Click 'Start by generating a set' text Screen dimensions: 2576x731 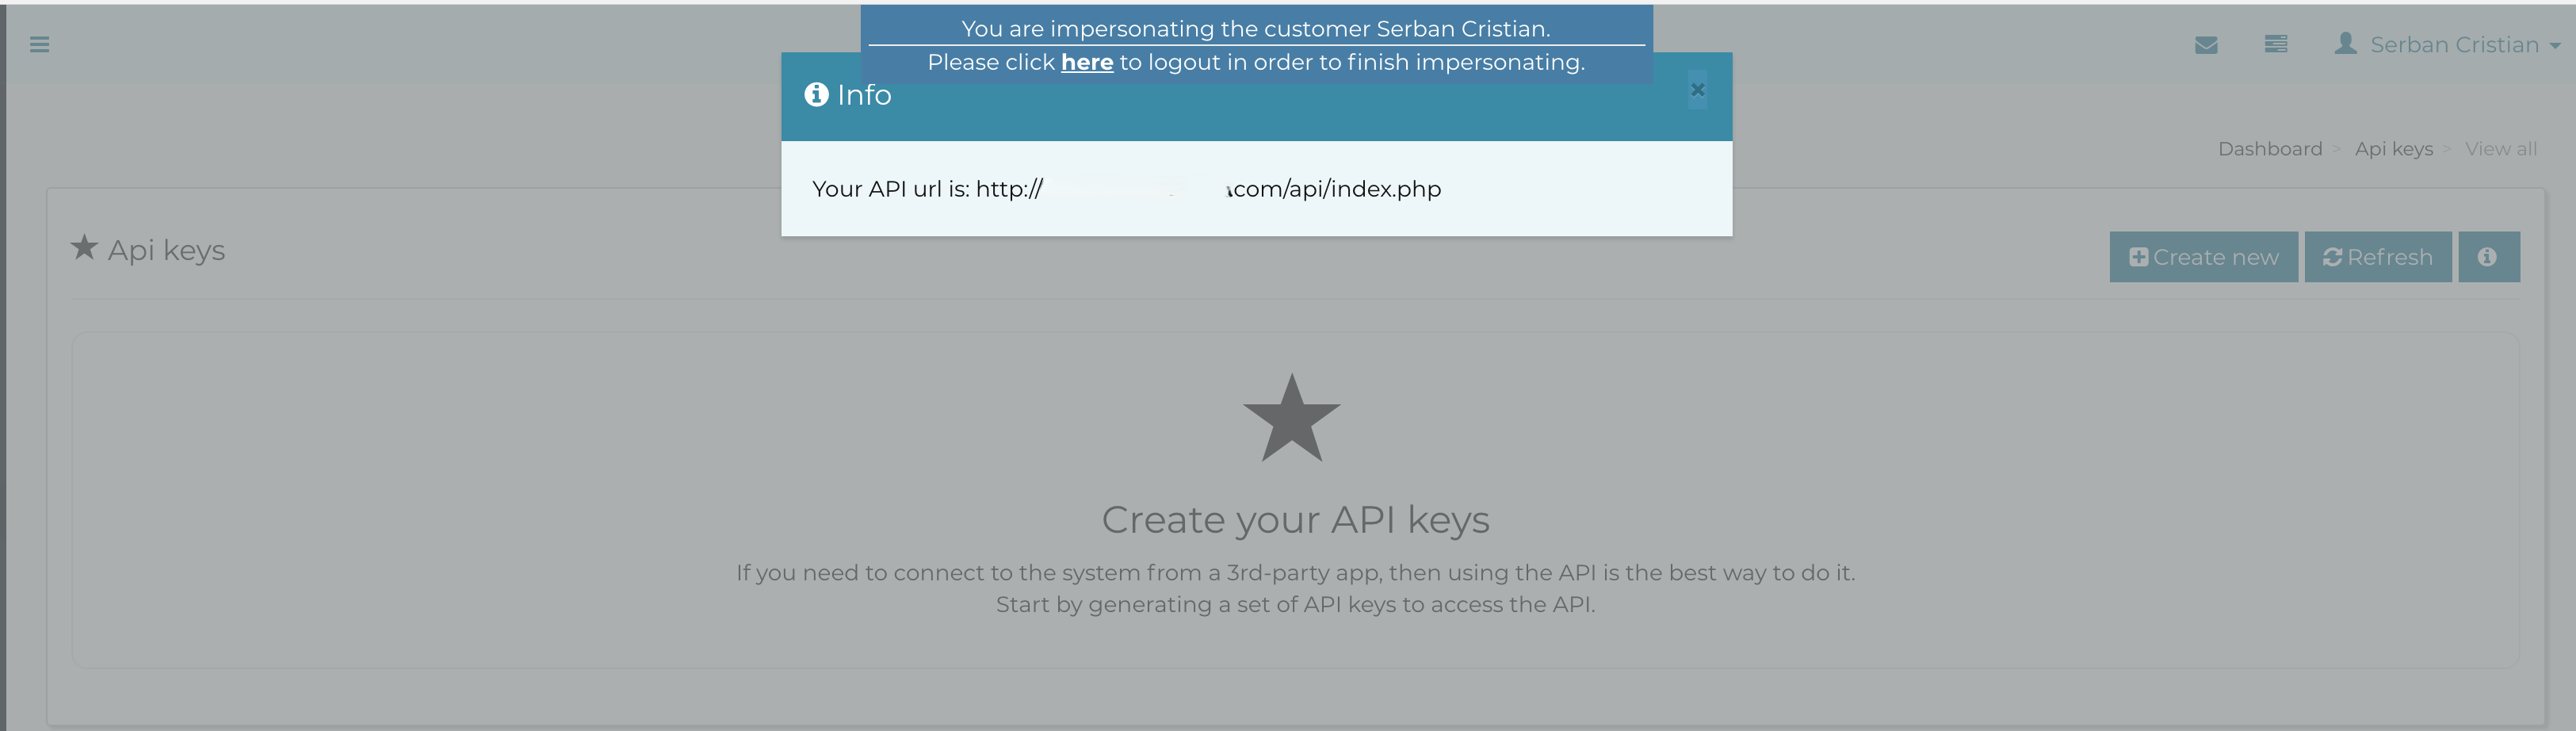point(1295,605)
